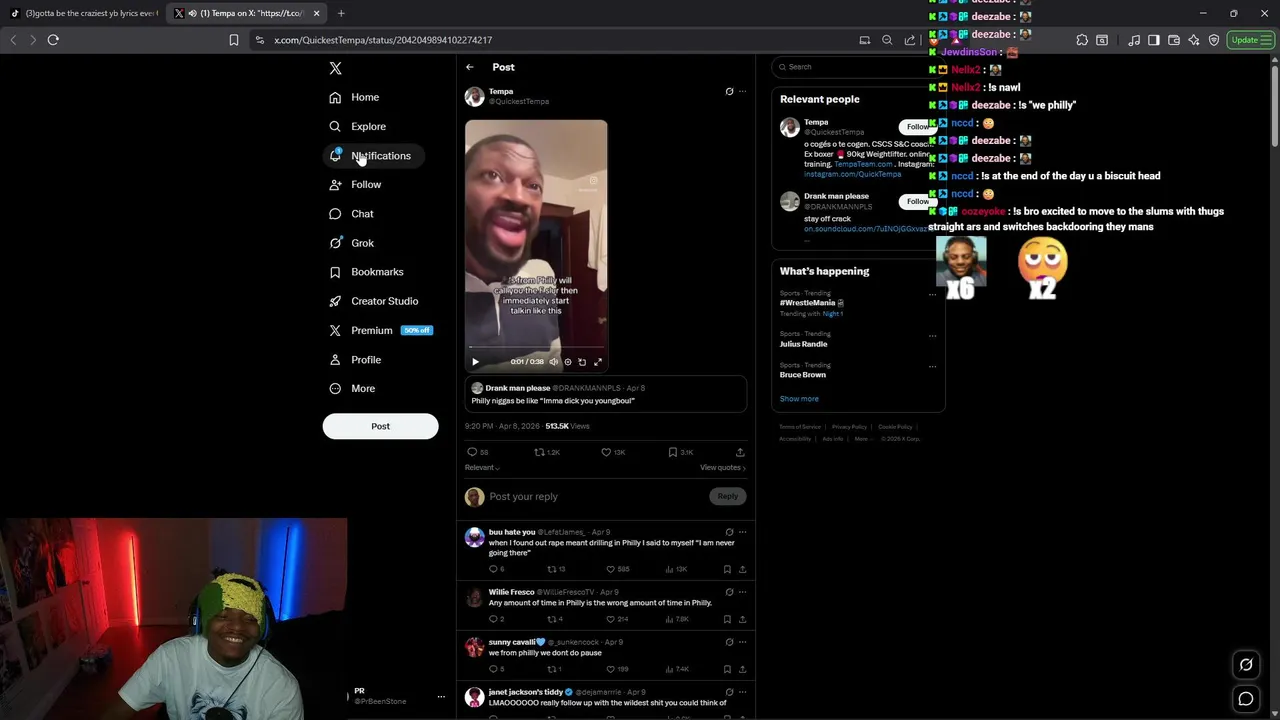
Task: Go back with the Post header arrow
Action: (470, 67)
